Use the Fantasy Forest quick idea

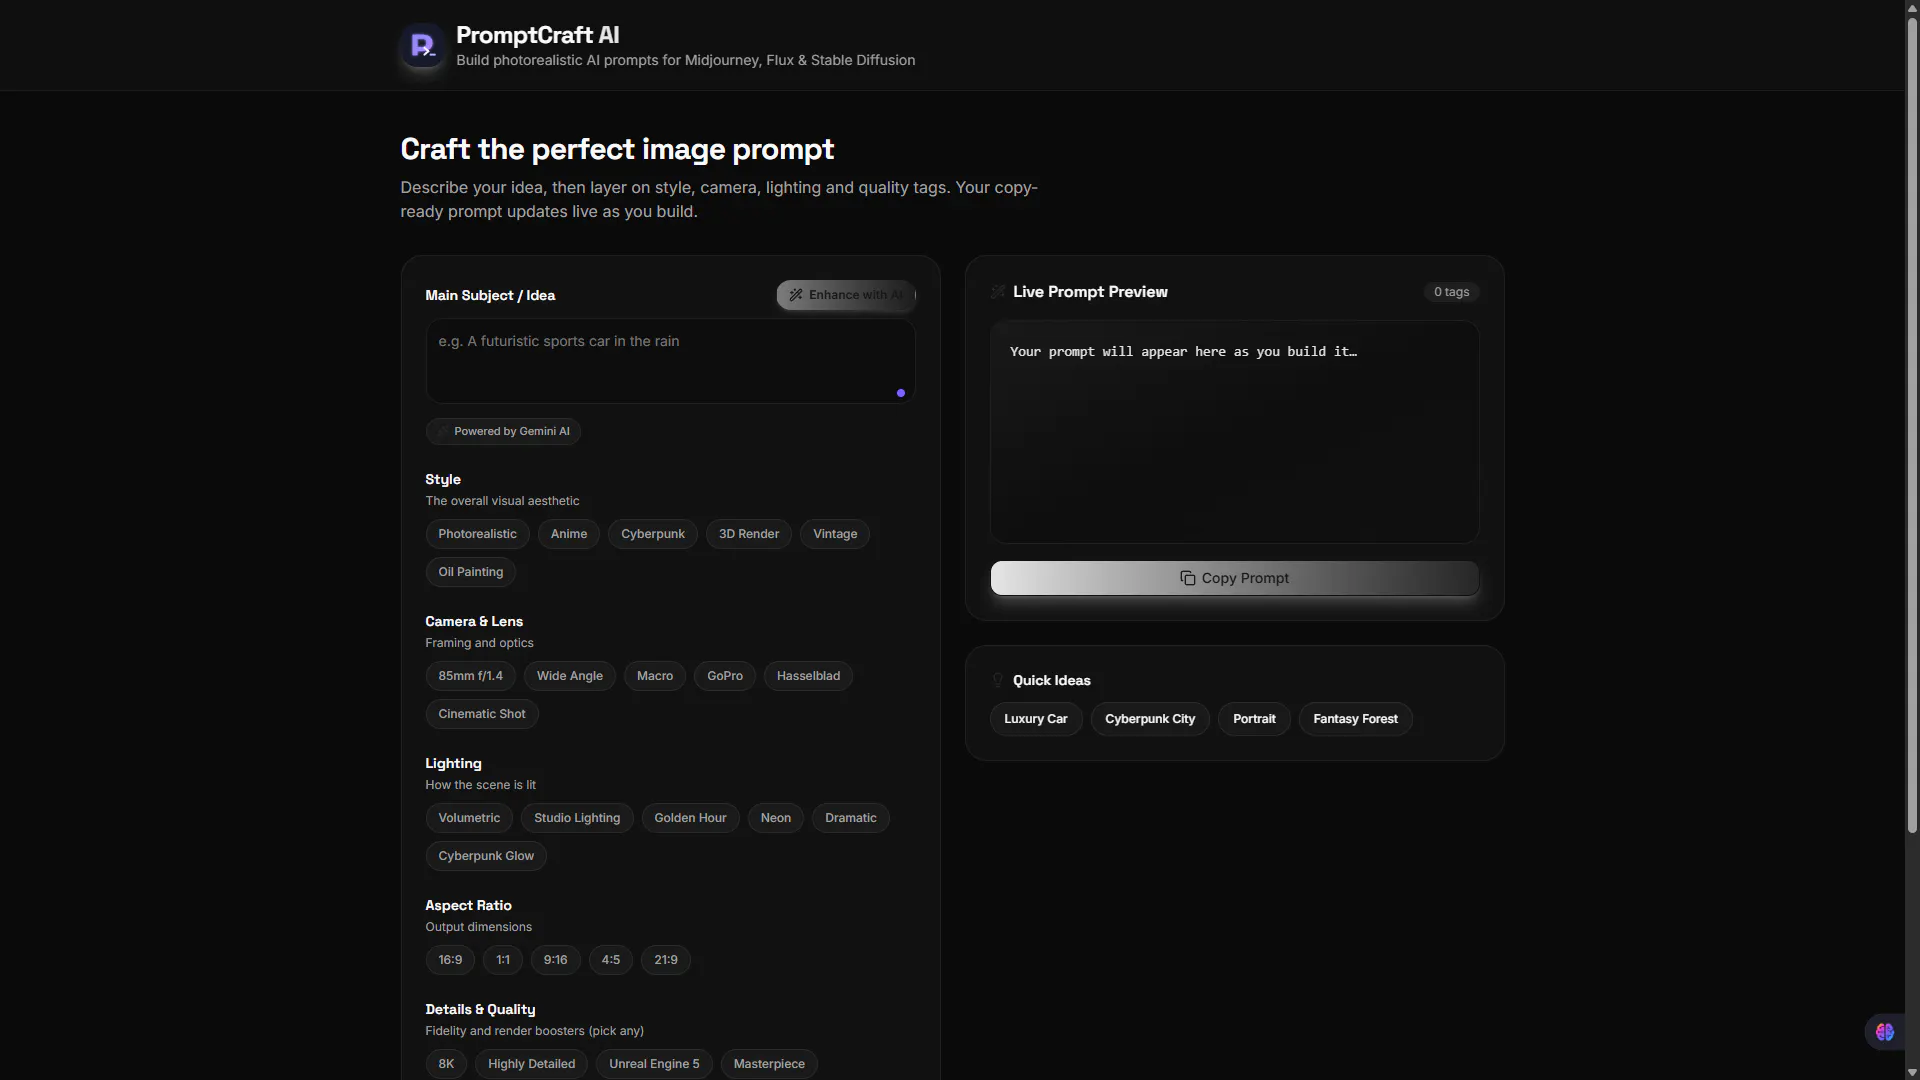pos(1355,719)
